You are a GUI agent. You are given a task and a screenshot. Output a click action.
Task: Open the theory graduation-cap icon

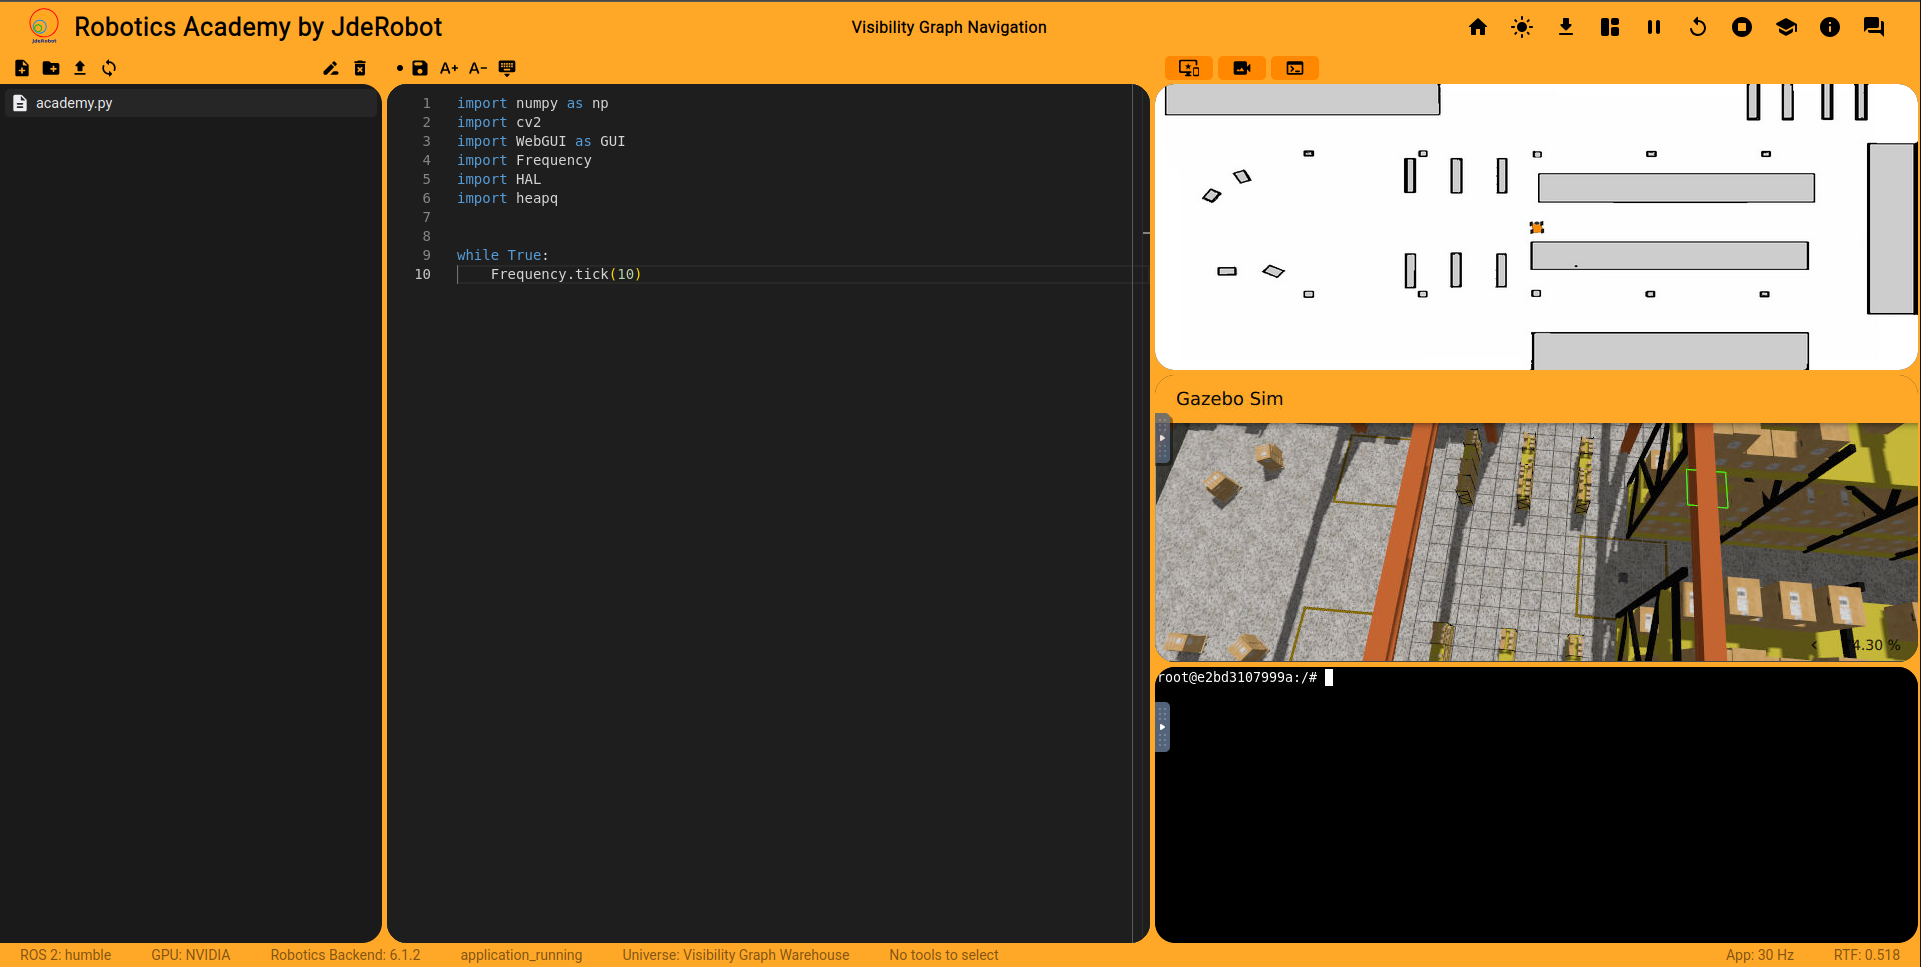point(1785,27)
